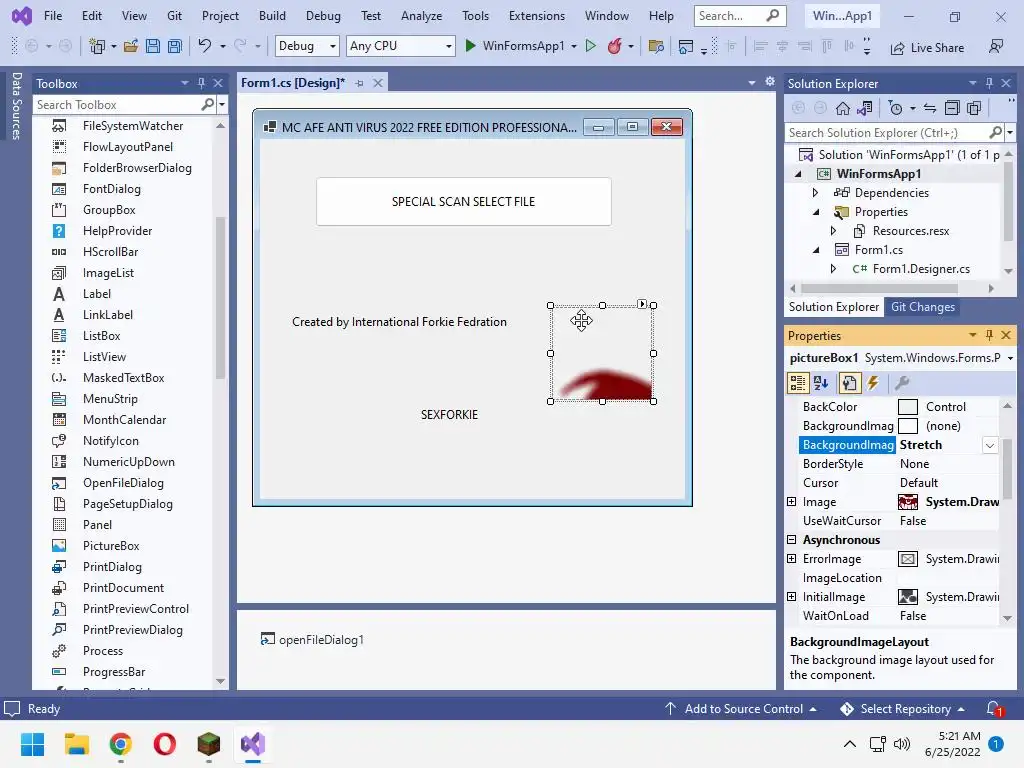Expand the ErrorImage property
This screenshot has height=768, width=1024.
tap(792, 558)
